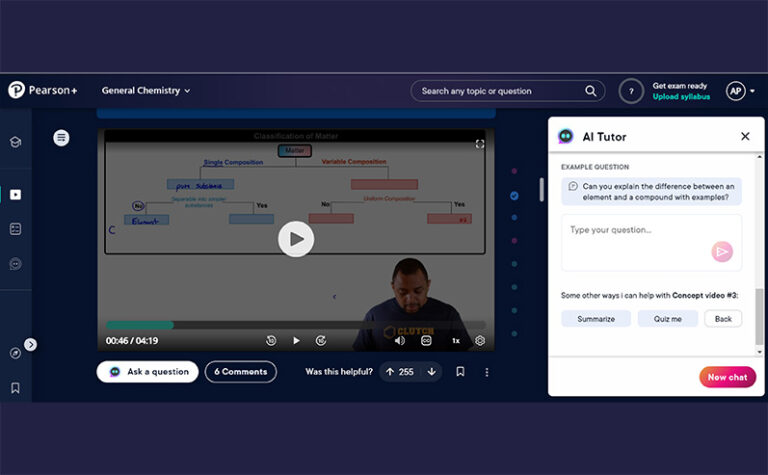Screen dimensions: 768x475
Task: Select the Quiz me option
Action: point(667,319)
